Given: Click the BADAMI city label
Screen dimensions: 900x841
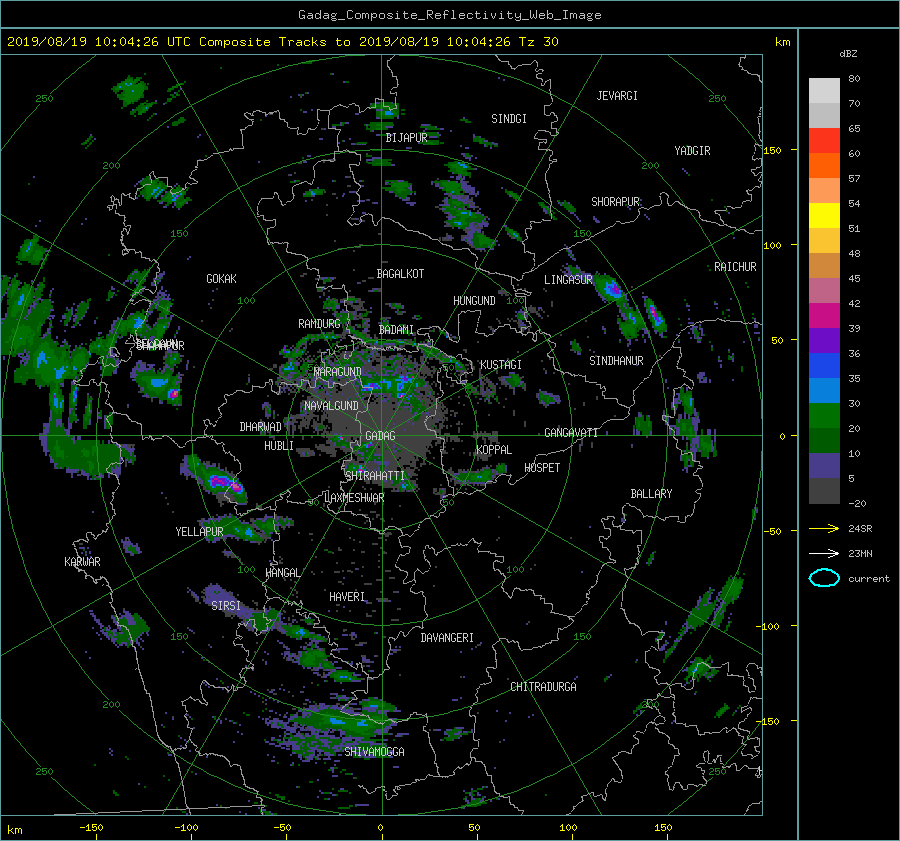Looking at the screenshot, I should pyautogui.click(x=397, y=330).
